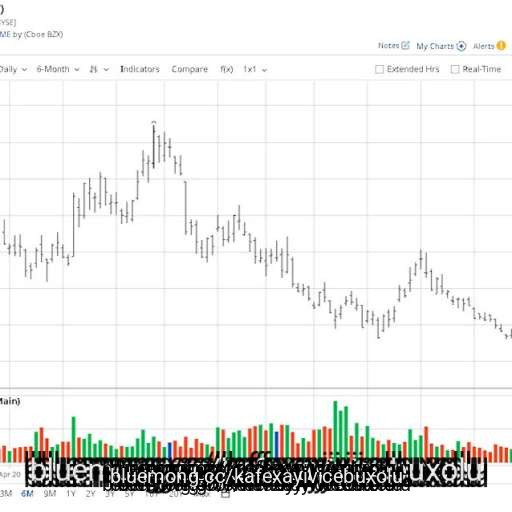This screenshot has width=512, height=512.
Task: Click the price bar at the chart peak
Action: [154, 145]
